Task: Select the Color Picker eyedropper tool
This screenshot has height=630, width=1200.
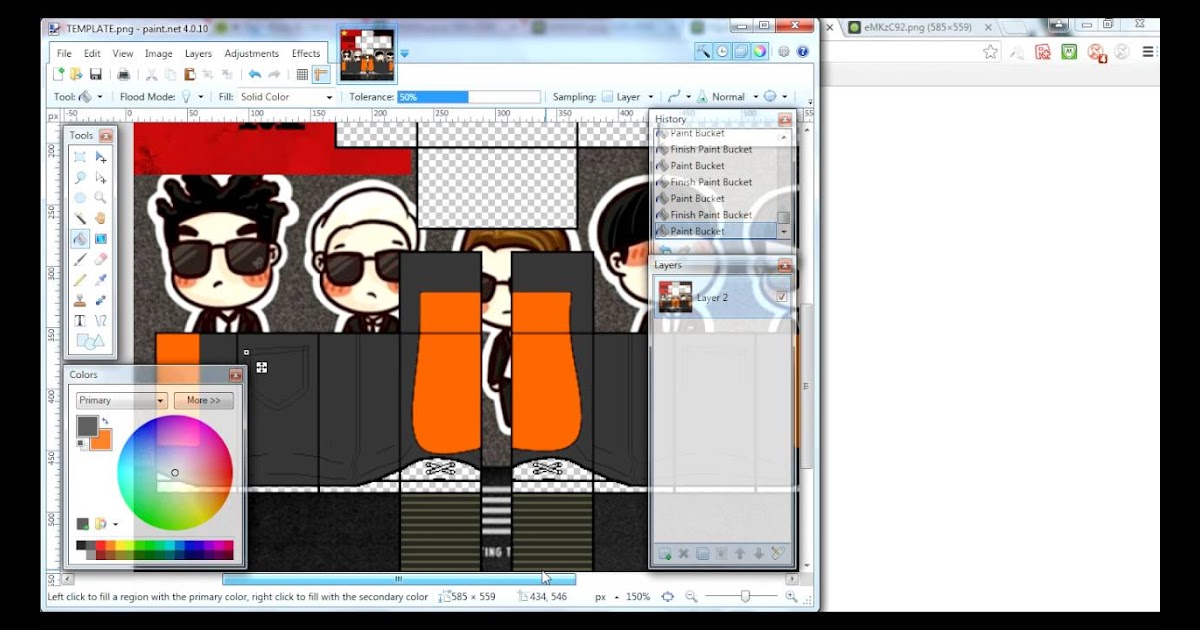Action: [x=100, y=280]
